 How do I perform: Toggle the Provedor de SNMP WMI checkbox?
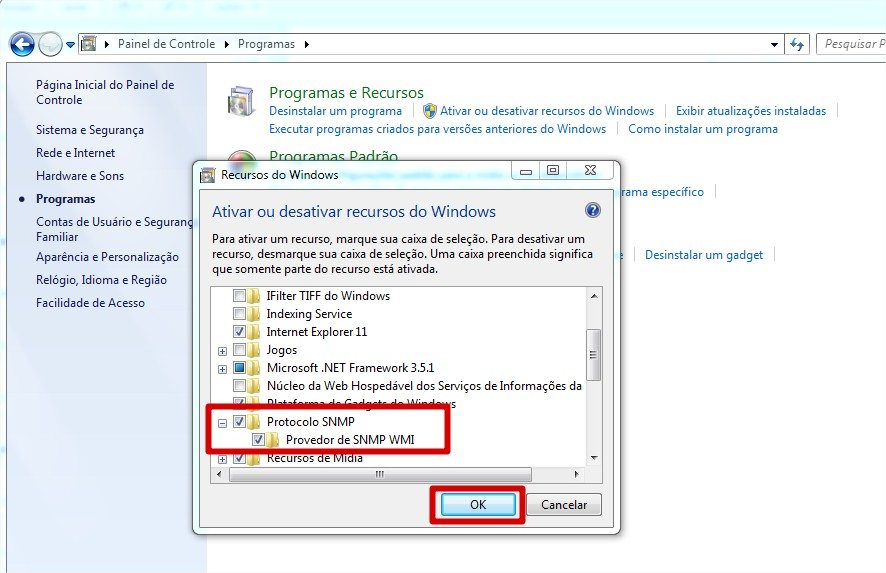tap(258, 440)
